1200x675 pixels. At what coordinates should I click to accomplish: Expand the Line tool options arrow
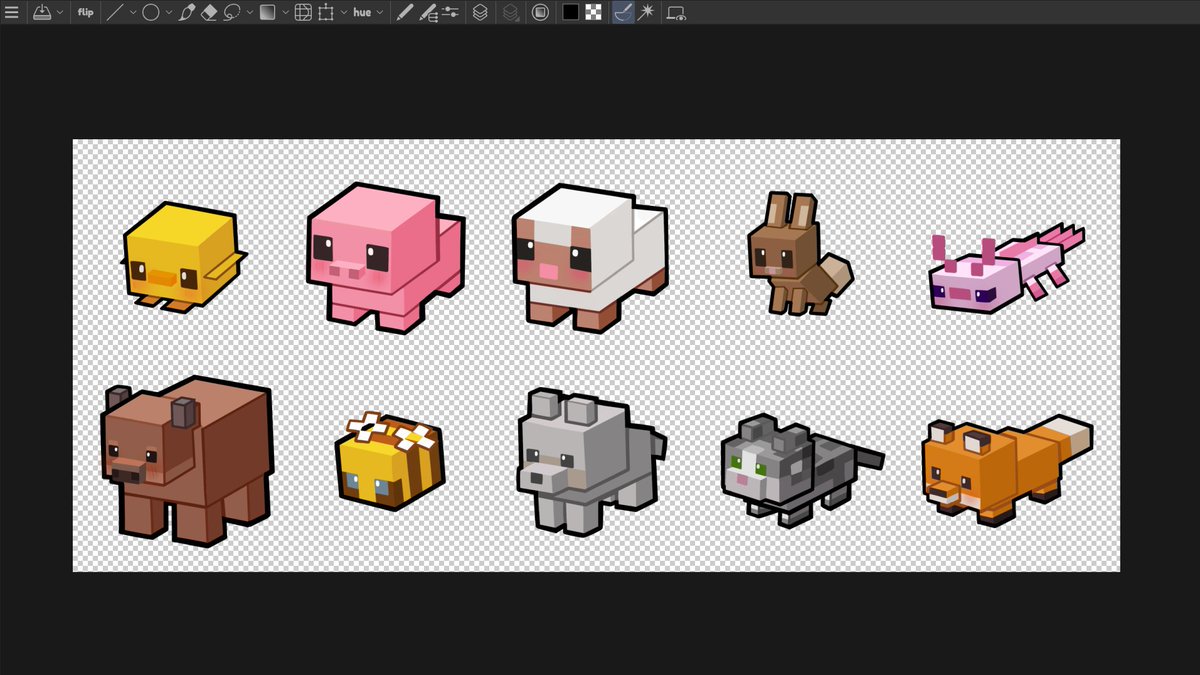[133, 13]
